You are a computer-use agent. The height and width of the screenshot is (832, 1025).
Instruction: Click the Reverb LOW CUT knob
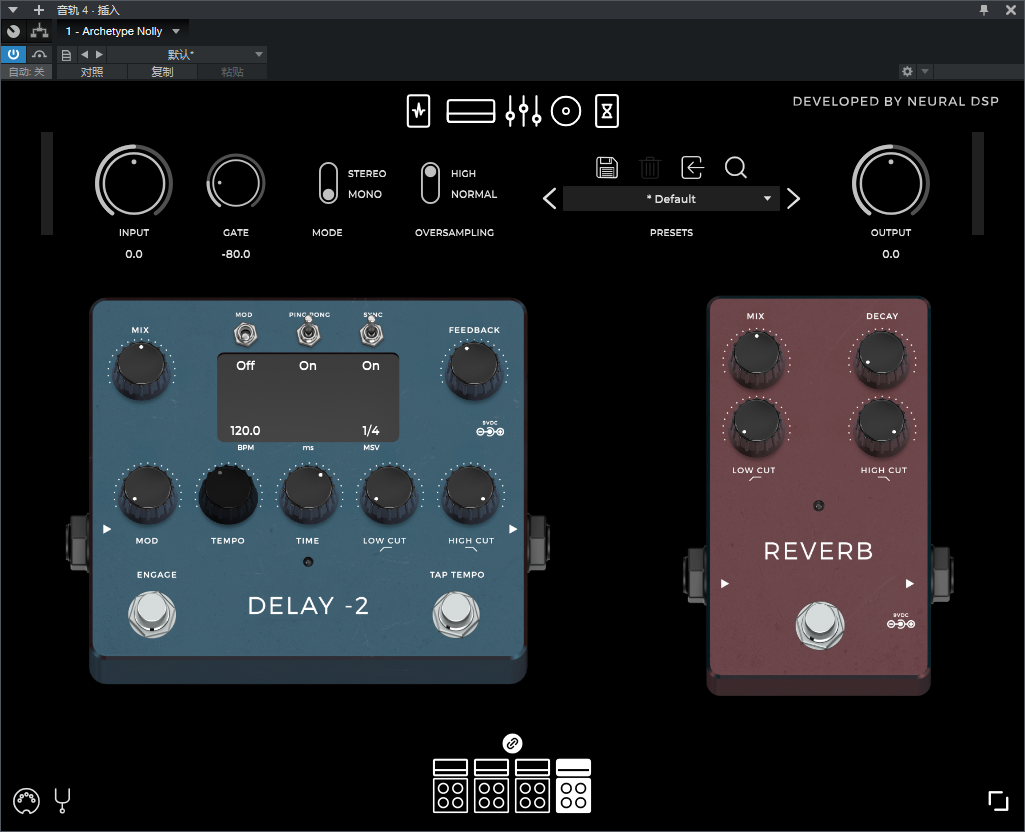pyautogui.click(x=756, y=427)
